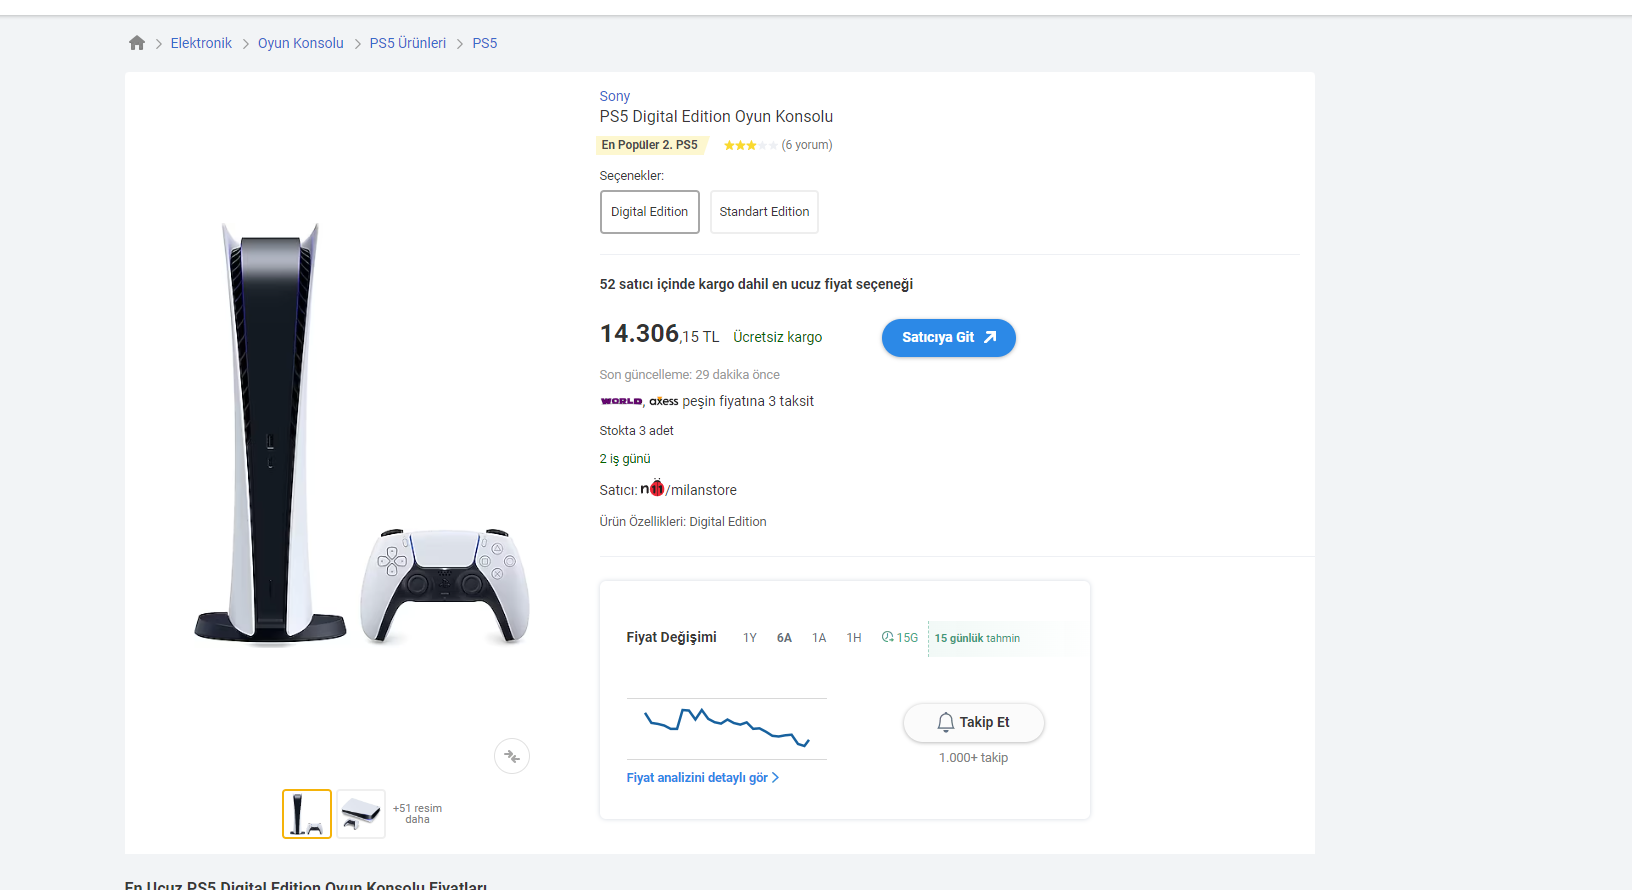Open the Sony brand link
This screenshot has width=1632, height=890.
coord(615,96)
